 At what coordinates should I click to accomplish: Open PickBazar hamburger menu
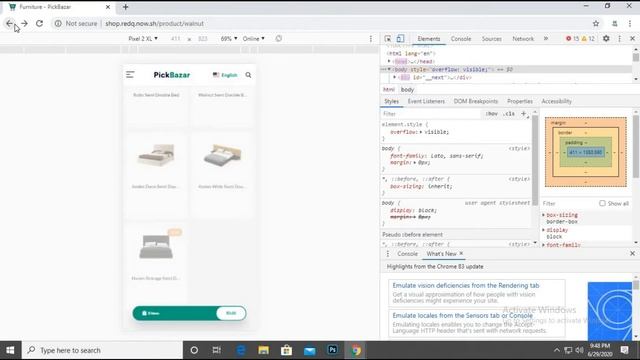pyautogui.click(x=130, y=75)
